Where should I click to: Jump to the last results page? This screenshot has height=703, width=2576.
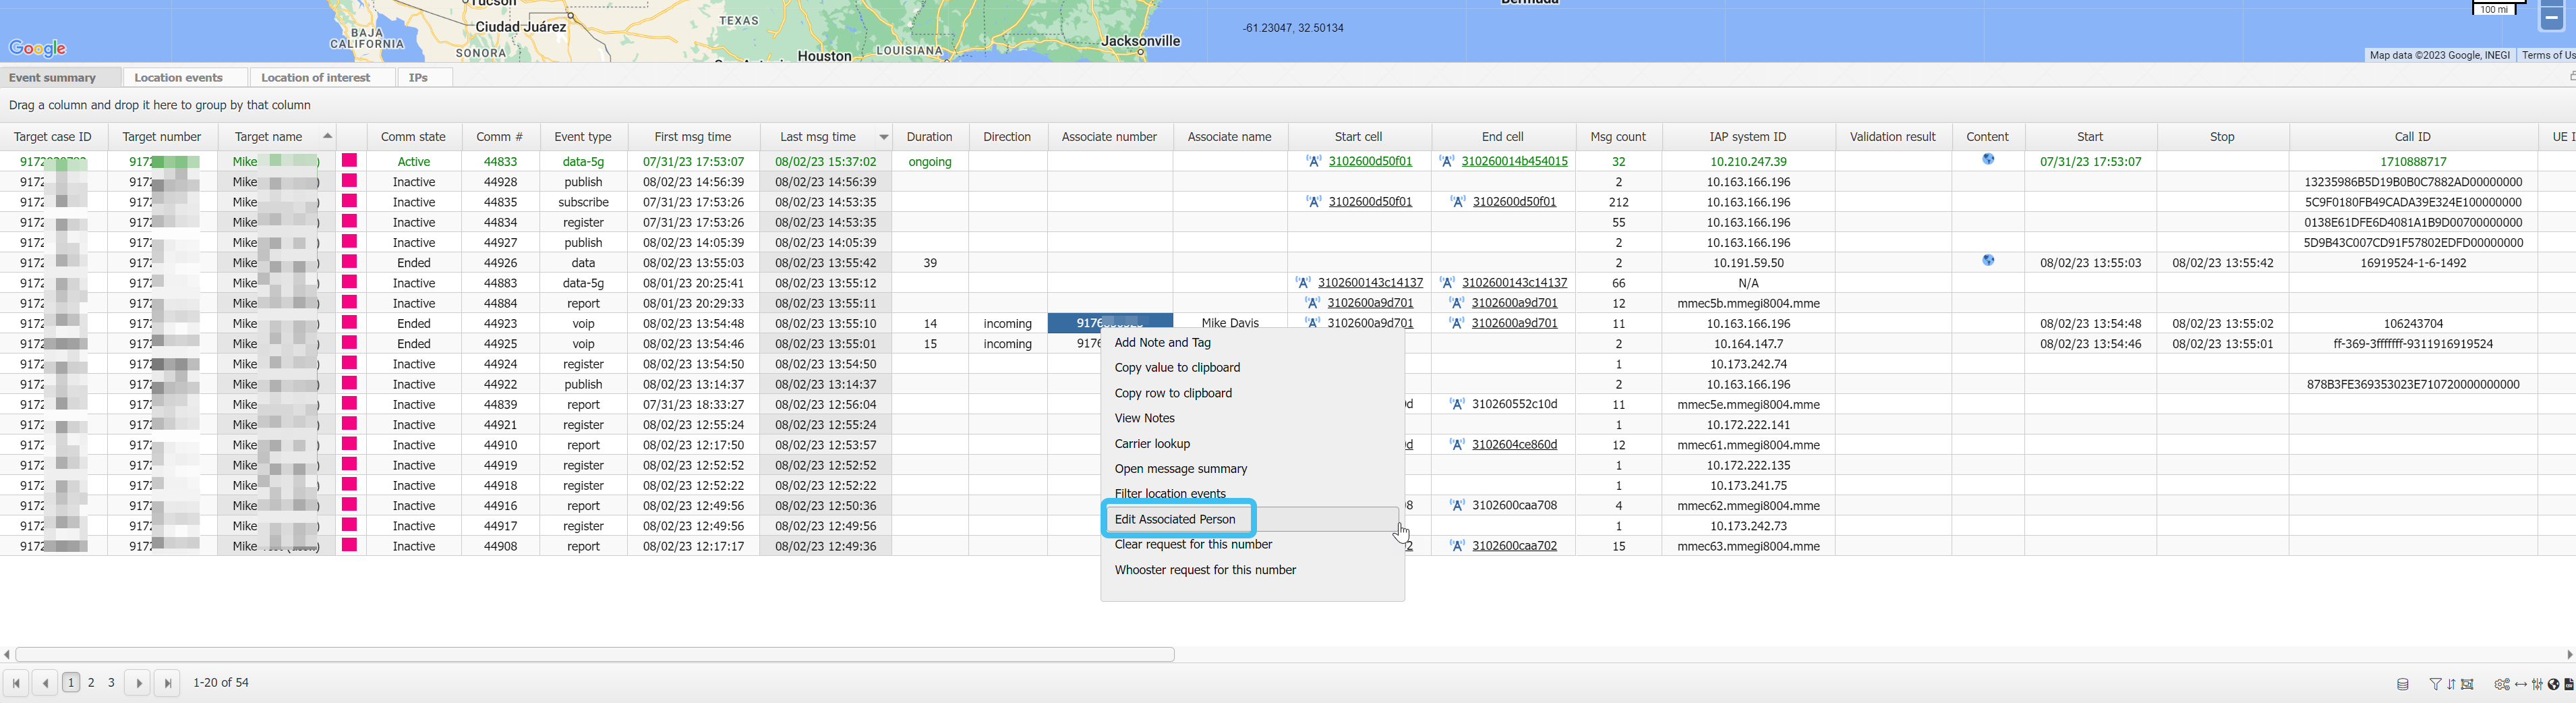[168, 683]
